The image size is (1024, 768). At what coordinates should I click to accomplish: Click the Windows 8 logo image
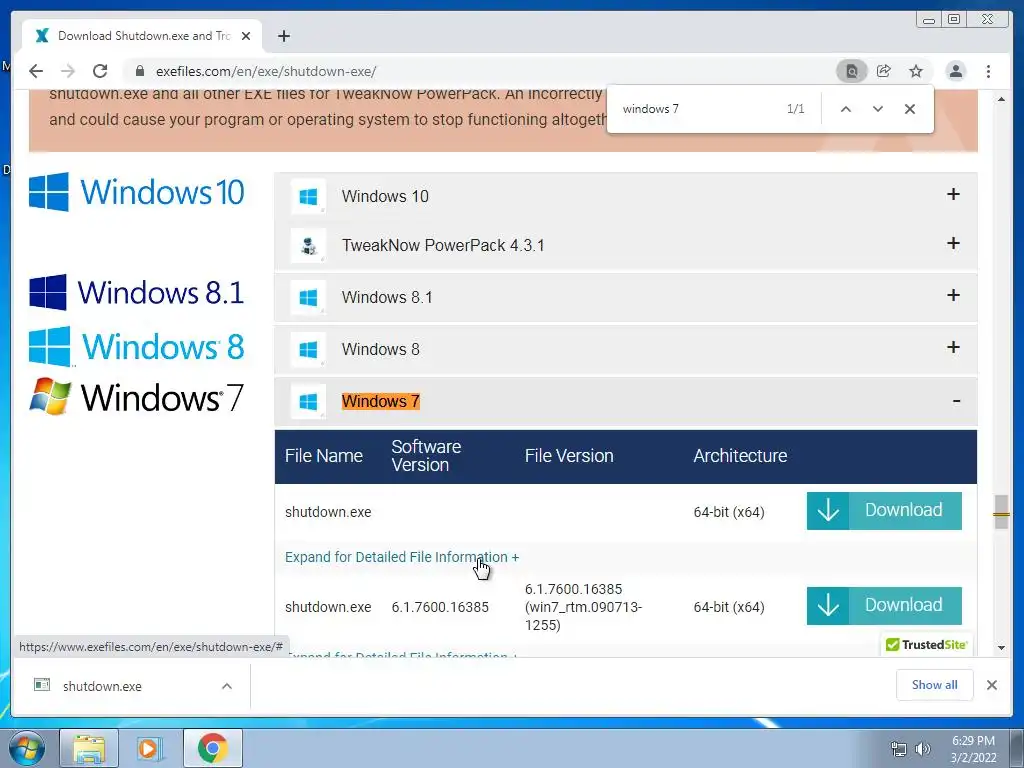tap(136, 346)
